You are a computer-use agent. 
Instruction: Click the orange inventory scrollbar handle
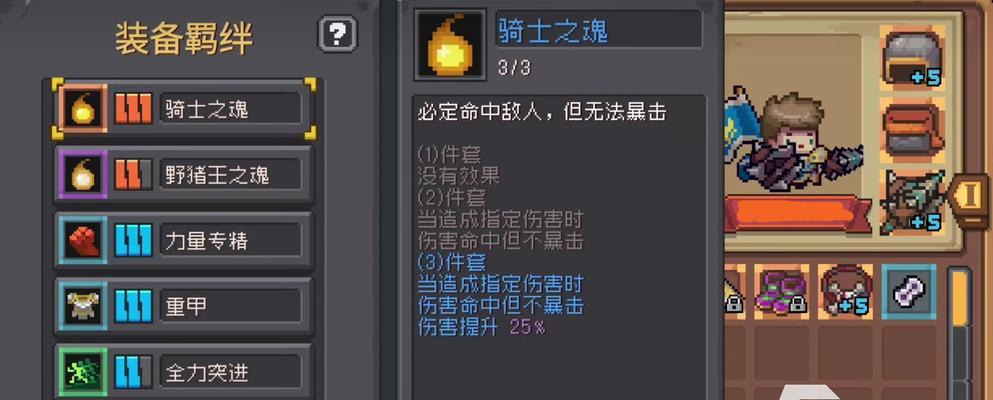960,297
